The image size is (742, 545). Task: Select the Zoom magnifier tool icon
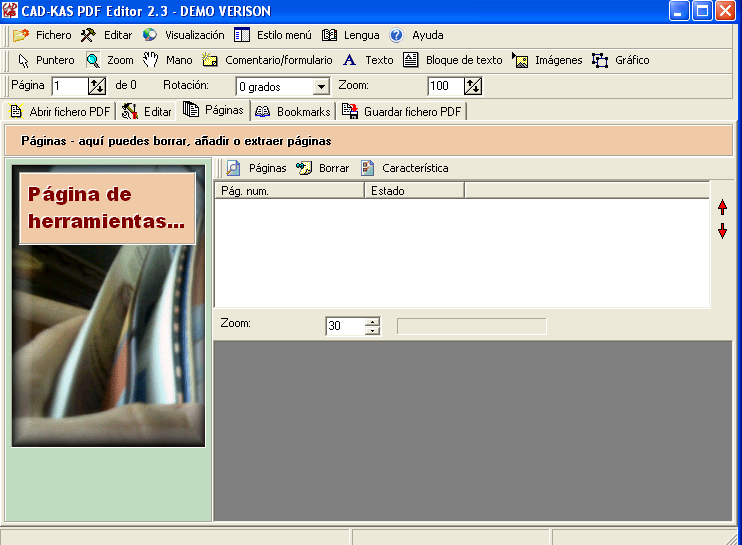[x=93, y=61]
